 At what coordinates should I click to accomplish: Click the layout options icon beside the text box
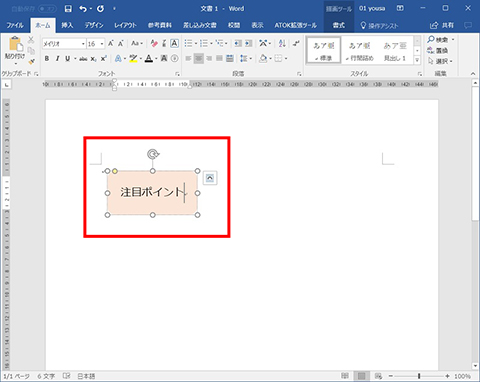point(210,178)
